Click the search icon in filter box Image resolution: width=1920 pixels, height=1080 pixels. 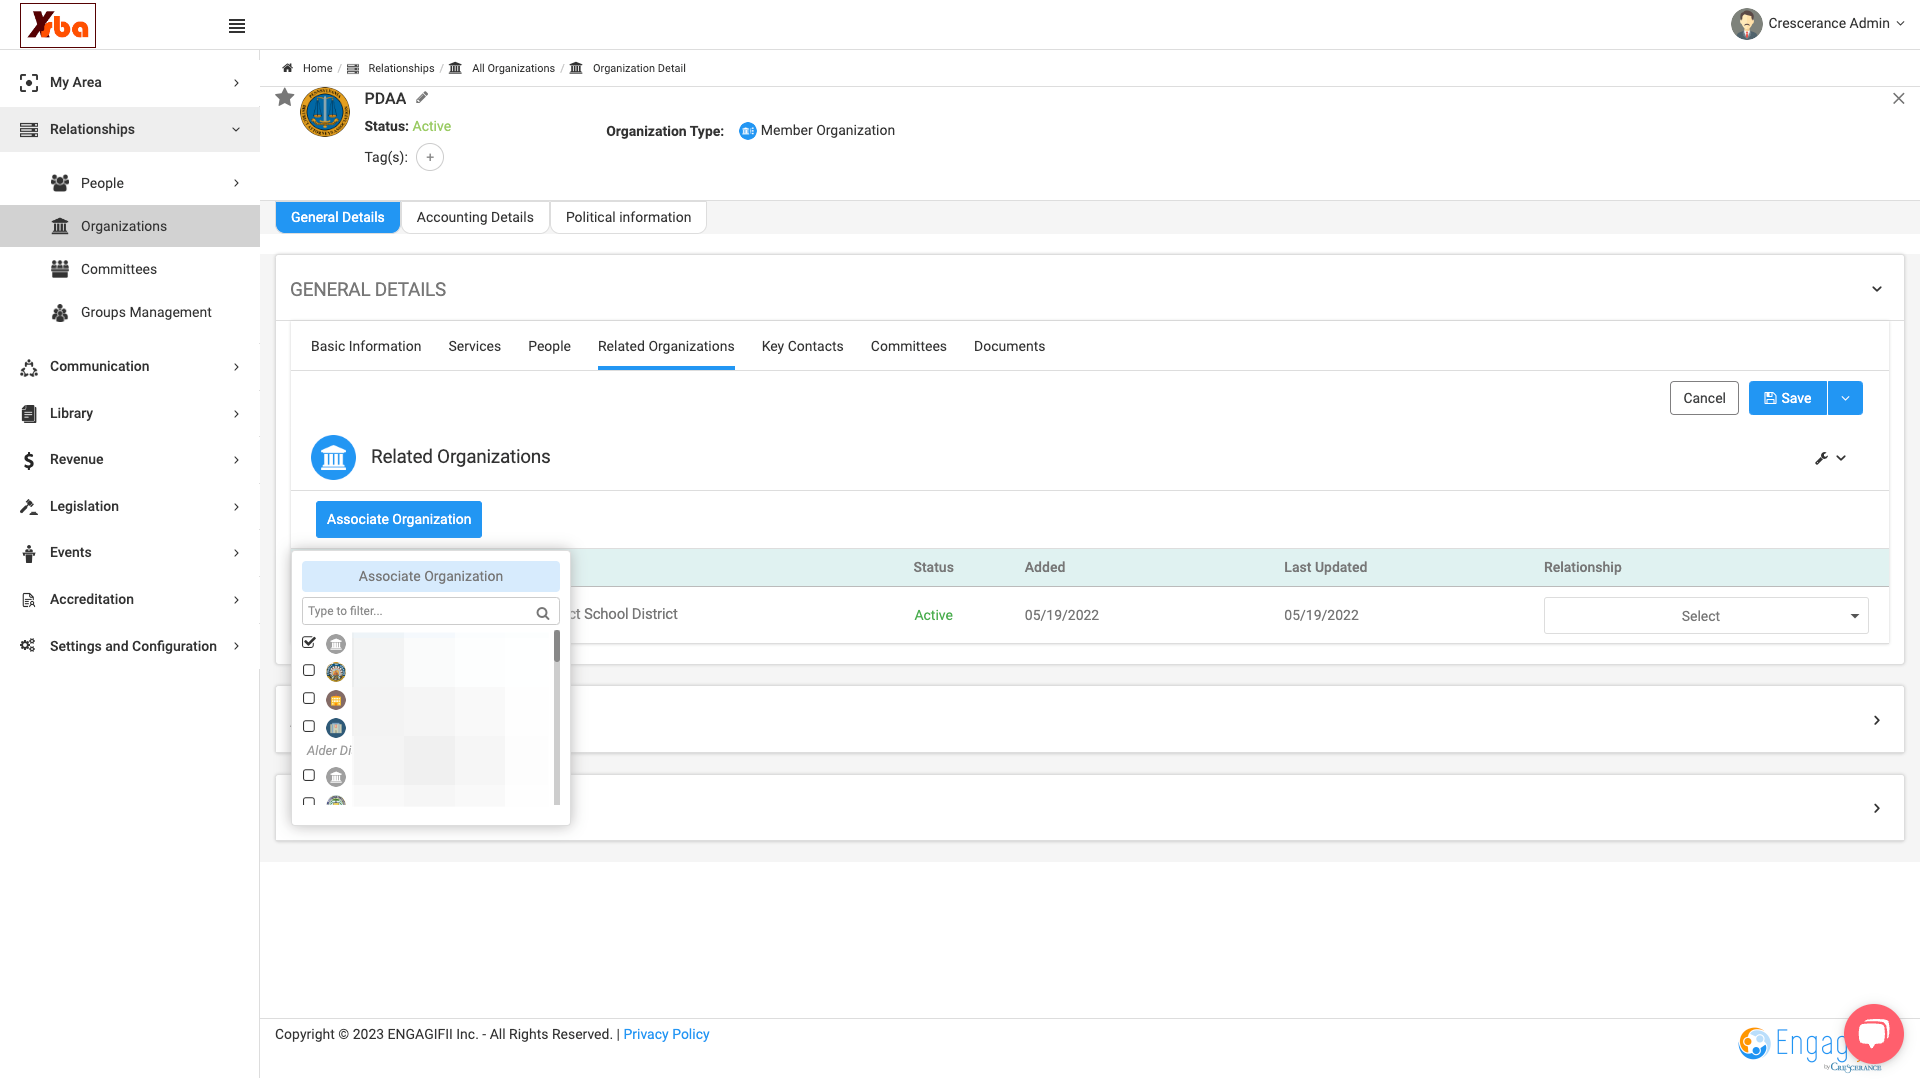543,613
